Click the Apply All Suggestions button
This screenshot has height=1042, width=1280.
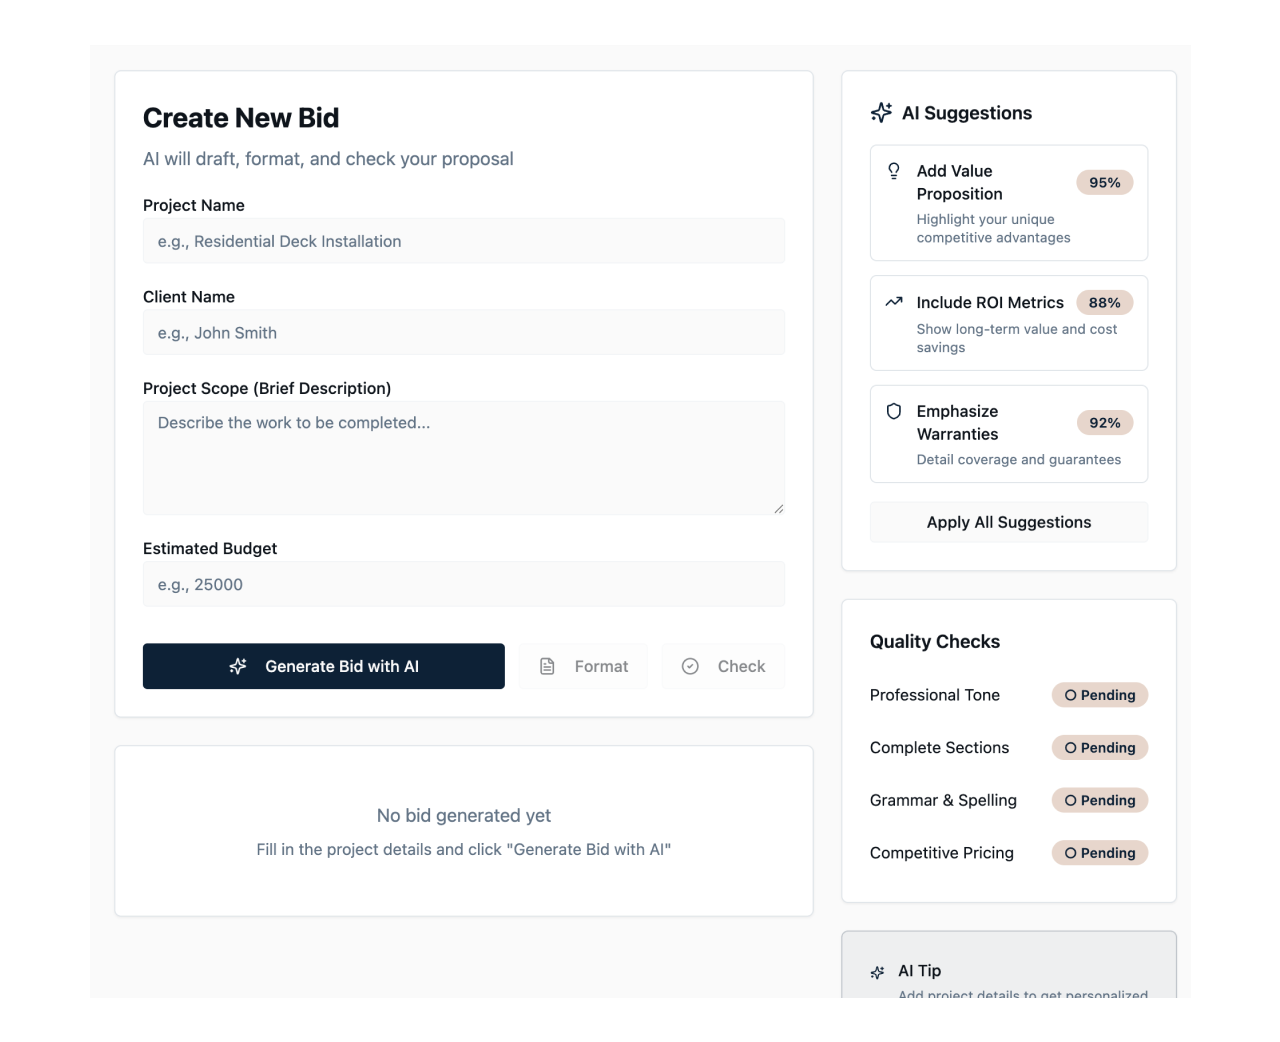[x=1008, y=521]
